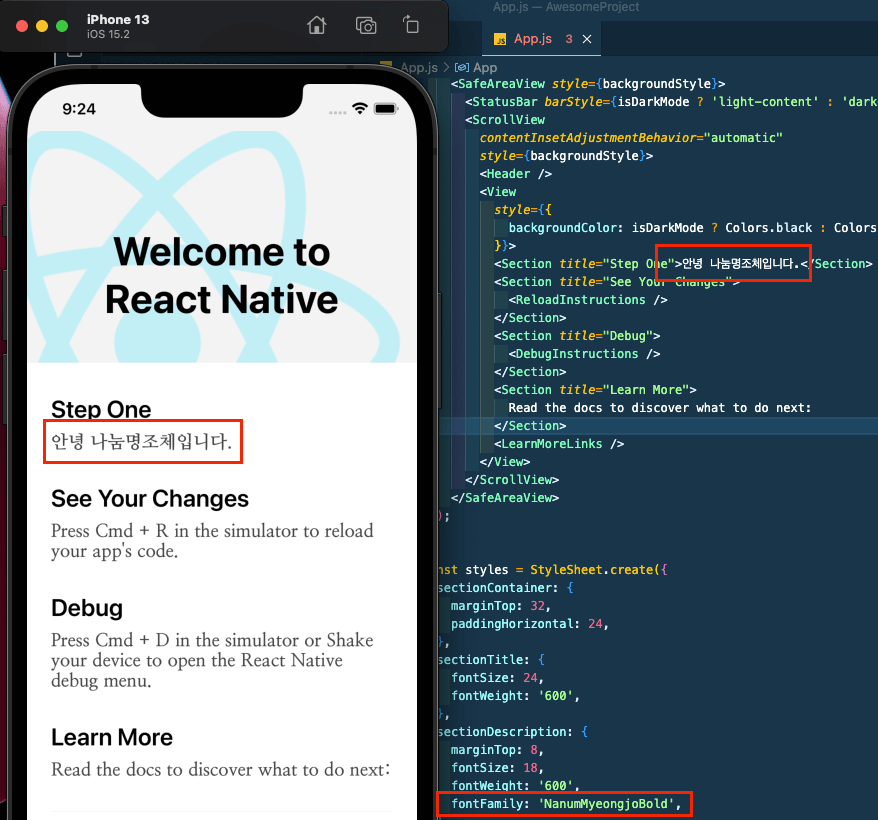Click 'Read the docs to discover' text in simulator
This screenshot has height=820, width=878.
[x=221, y=770]
